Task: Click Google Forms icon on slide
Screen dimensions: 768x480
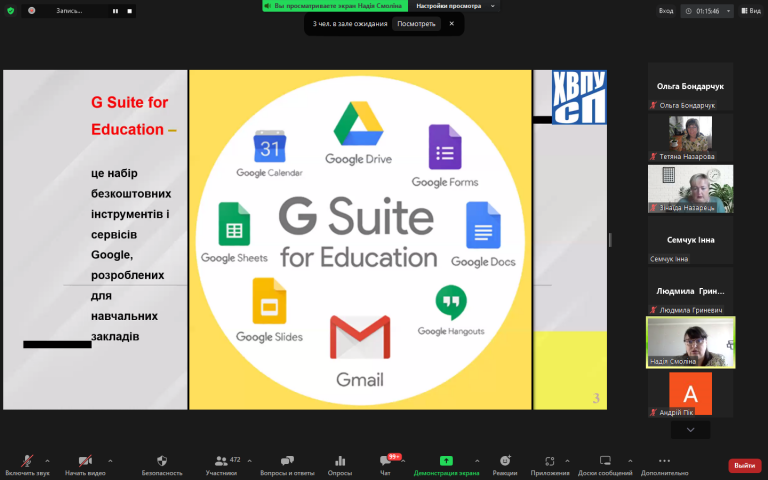Action: [x=445, y=147]
